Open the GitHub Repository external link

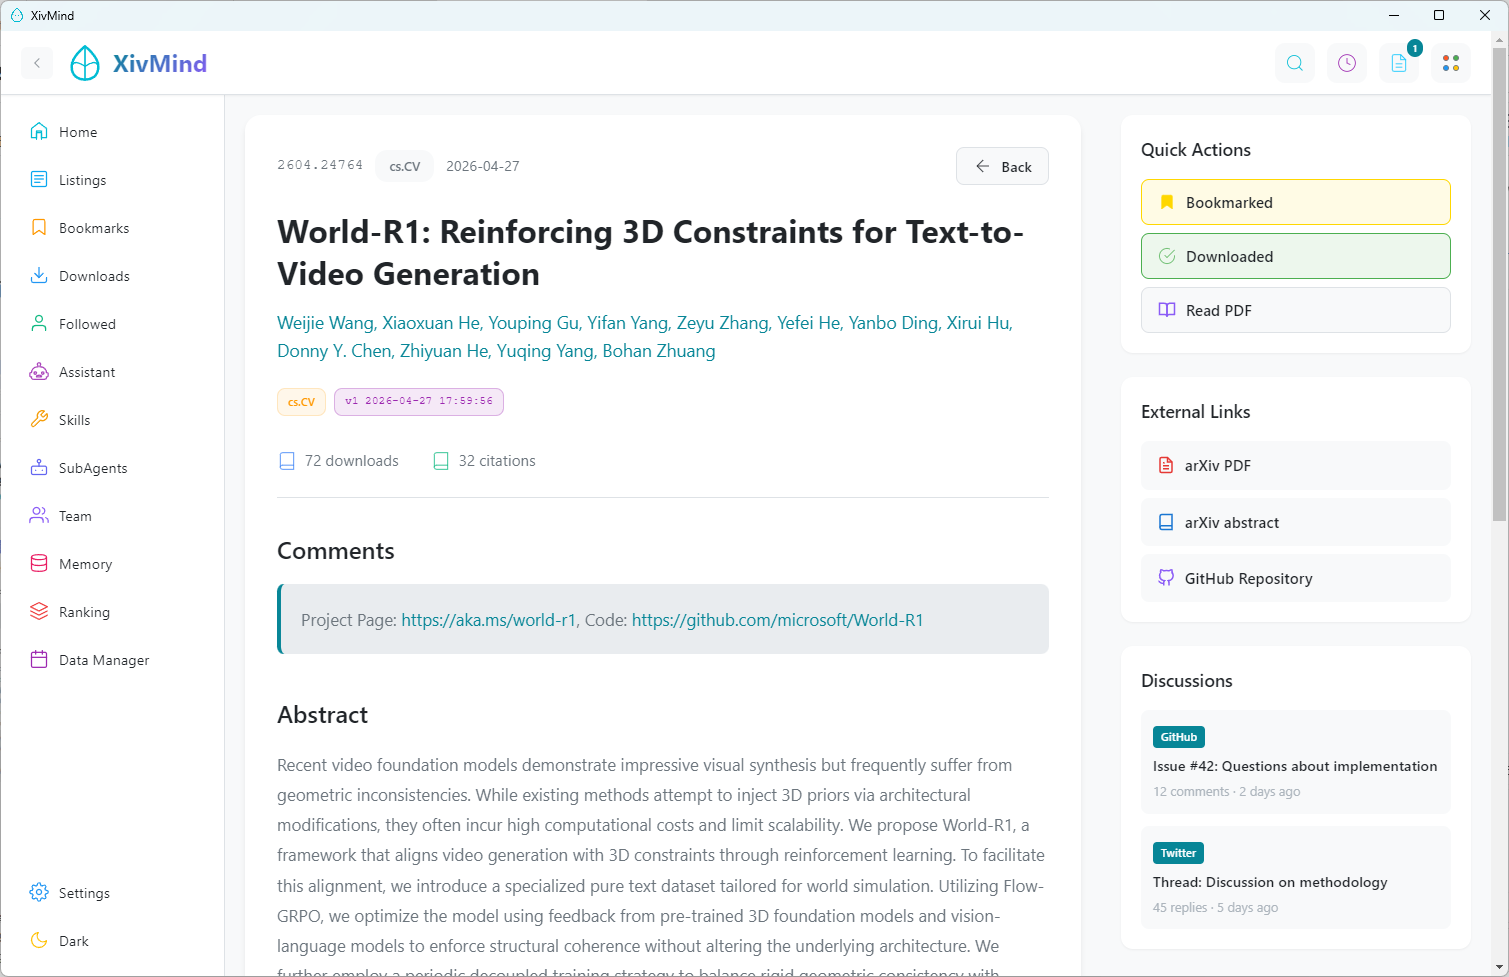click(1296, 578)
